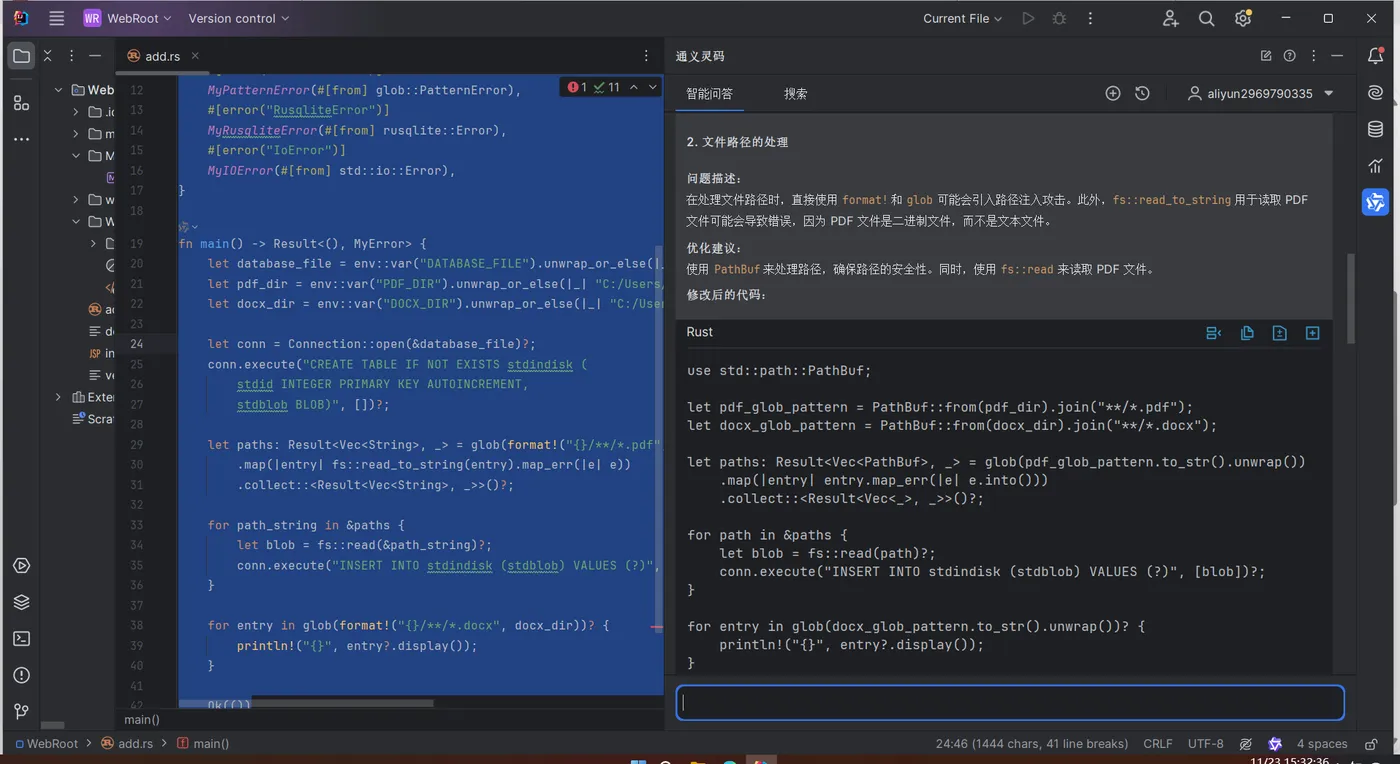
Task: Open the Git tool window
Action: point(21,712)
